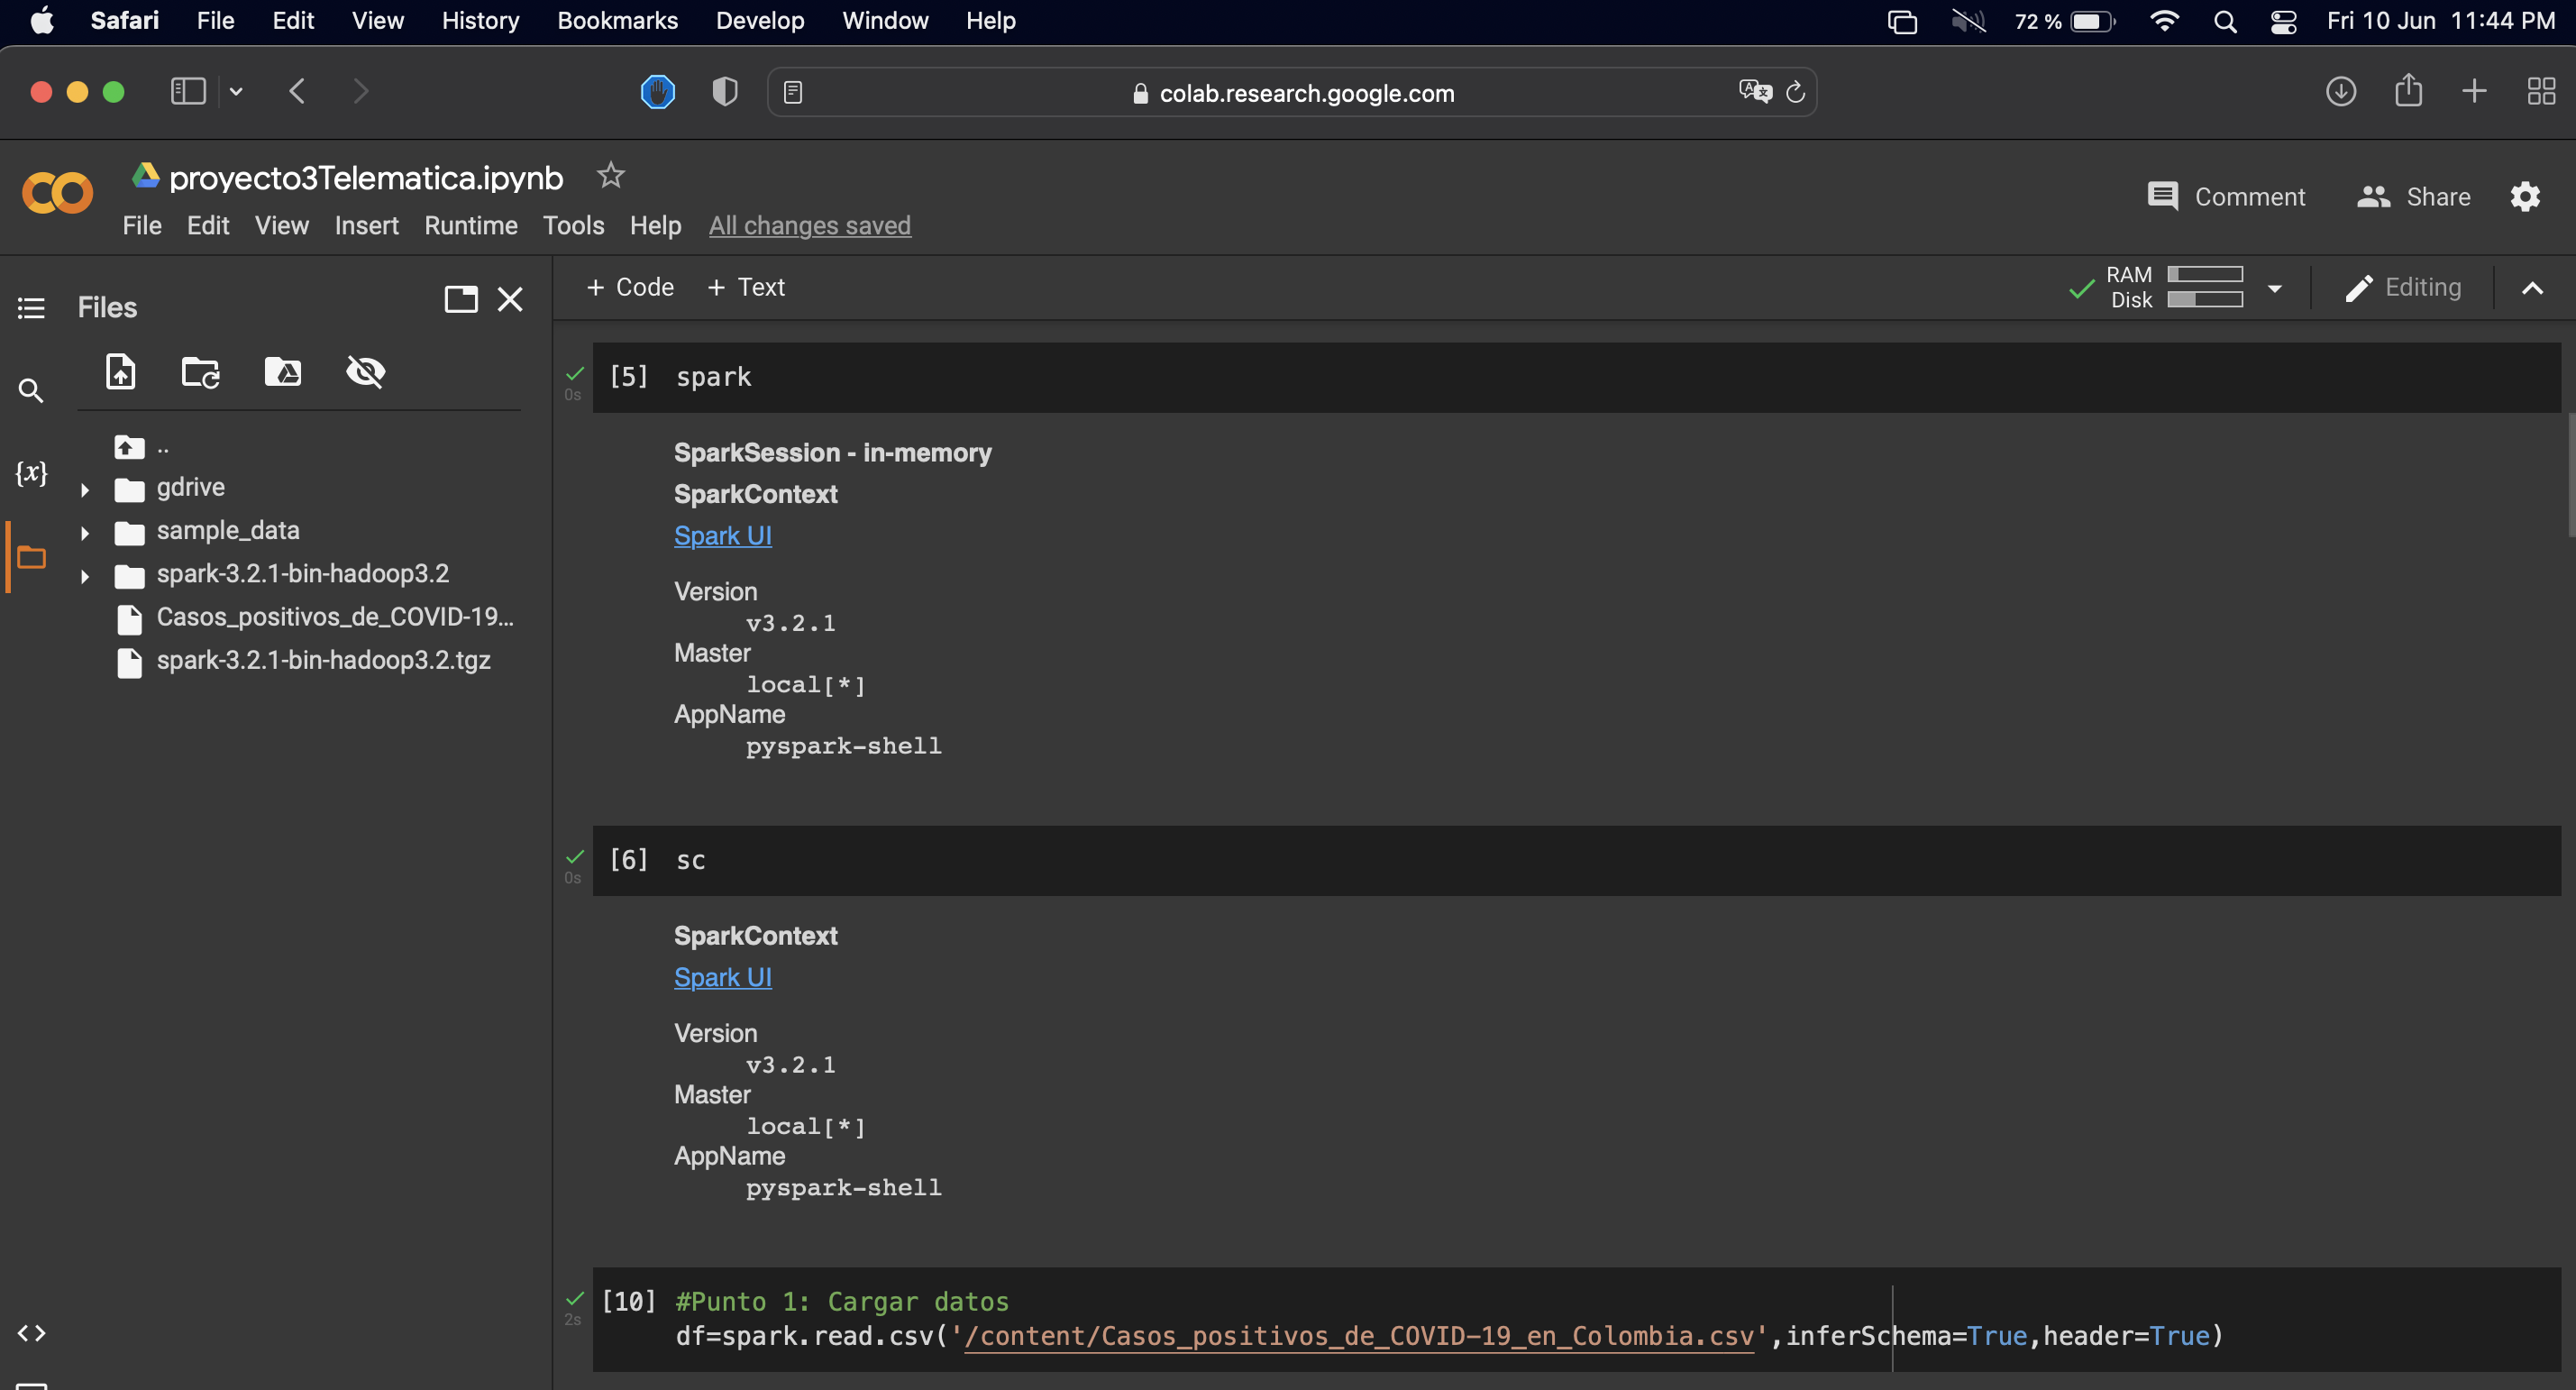Open the code snippets panel icon
Viewport: 2576px width, 1390px height.
tap(31, 1333)
